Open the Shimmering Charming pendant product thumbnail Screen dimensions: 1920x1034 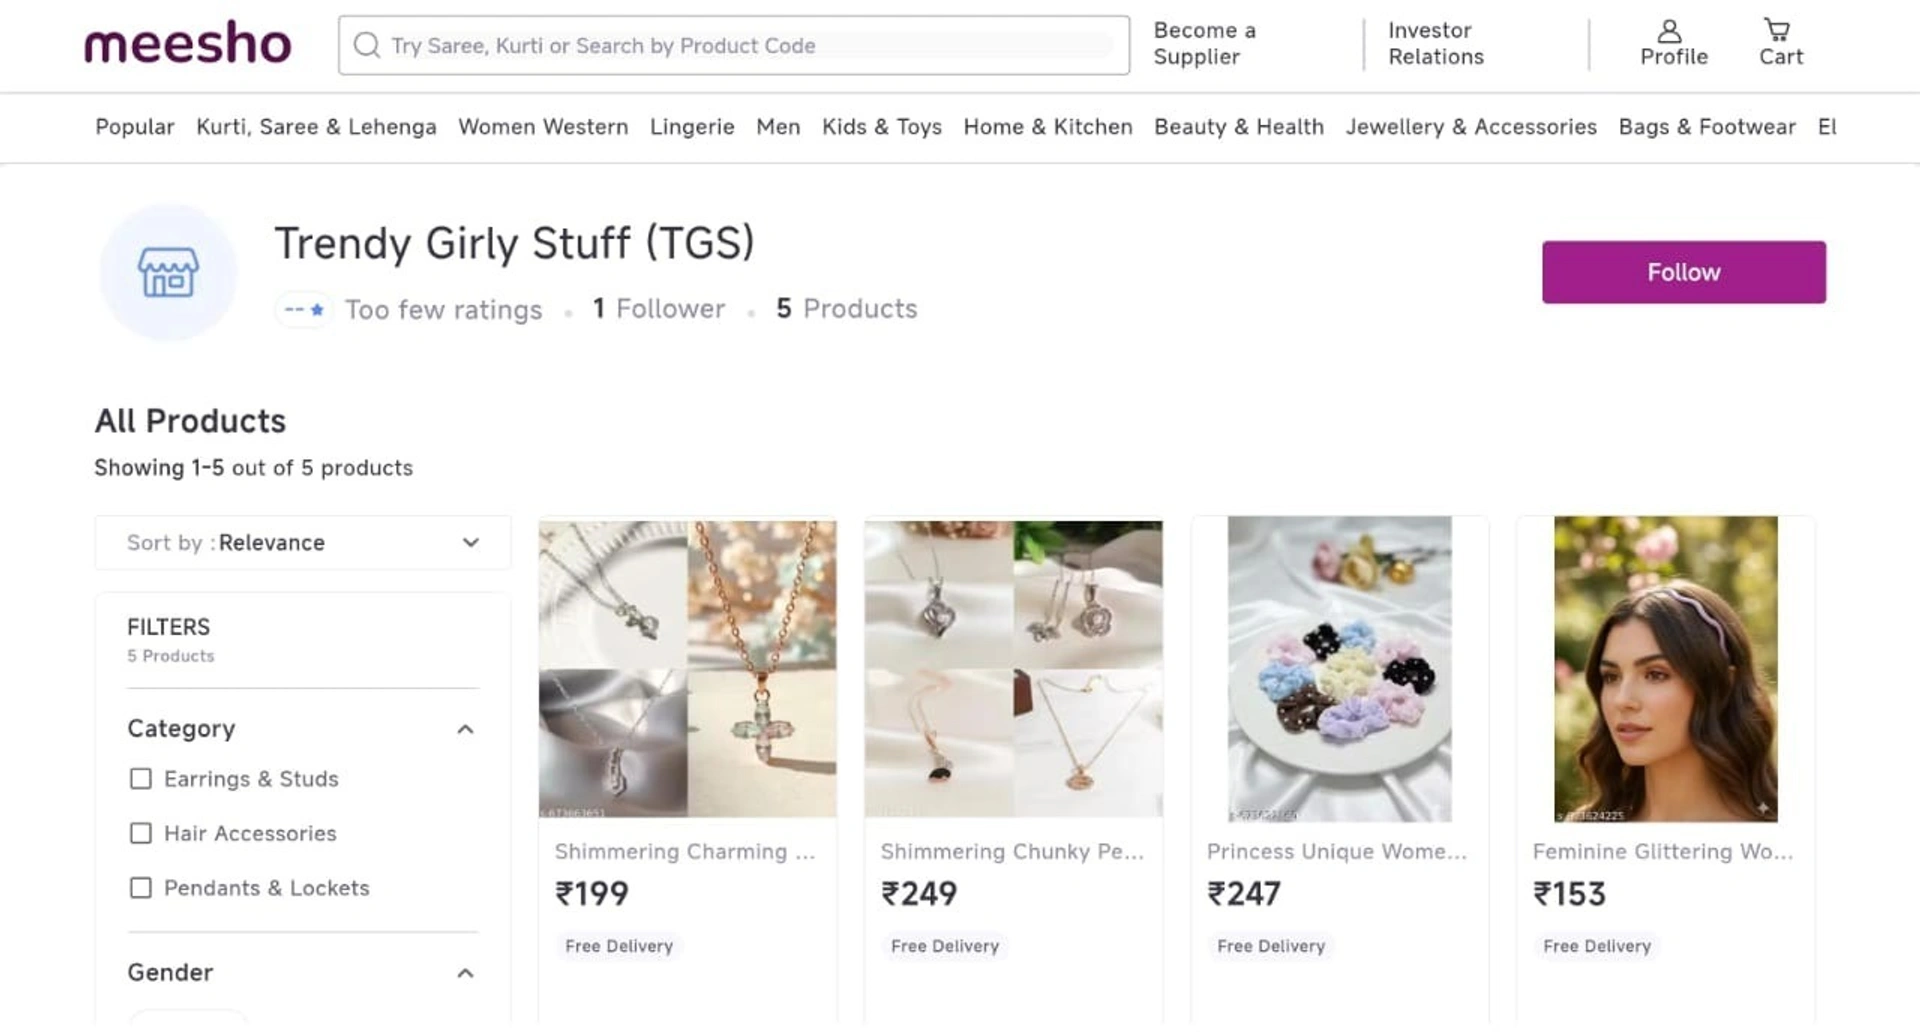687,668
